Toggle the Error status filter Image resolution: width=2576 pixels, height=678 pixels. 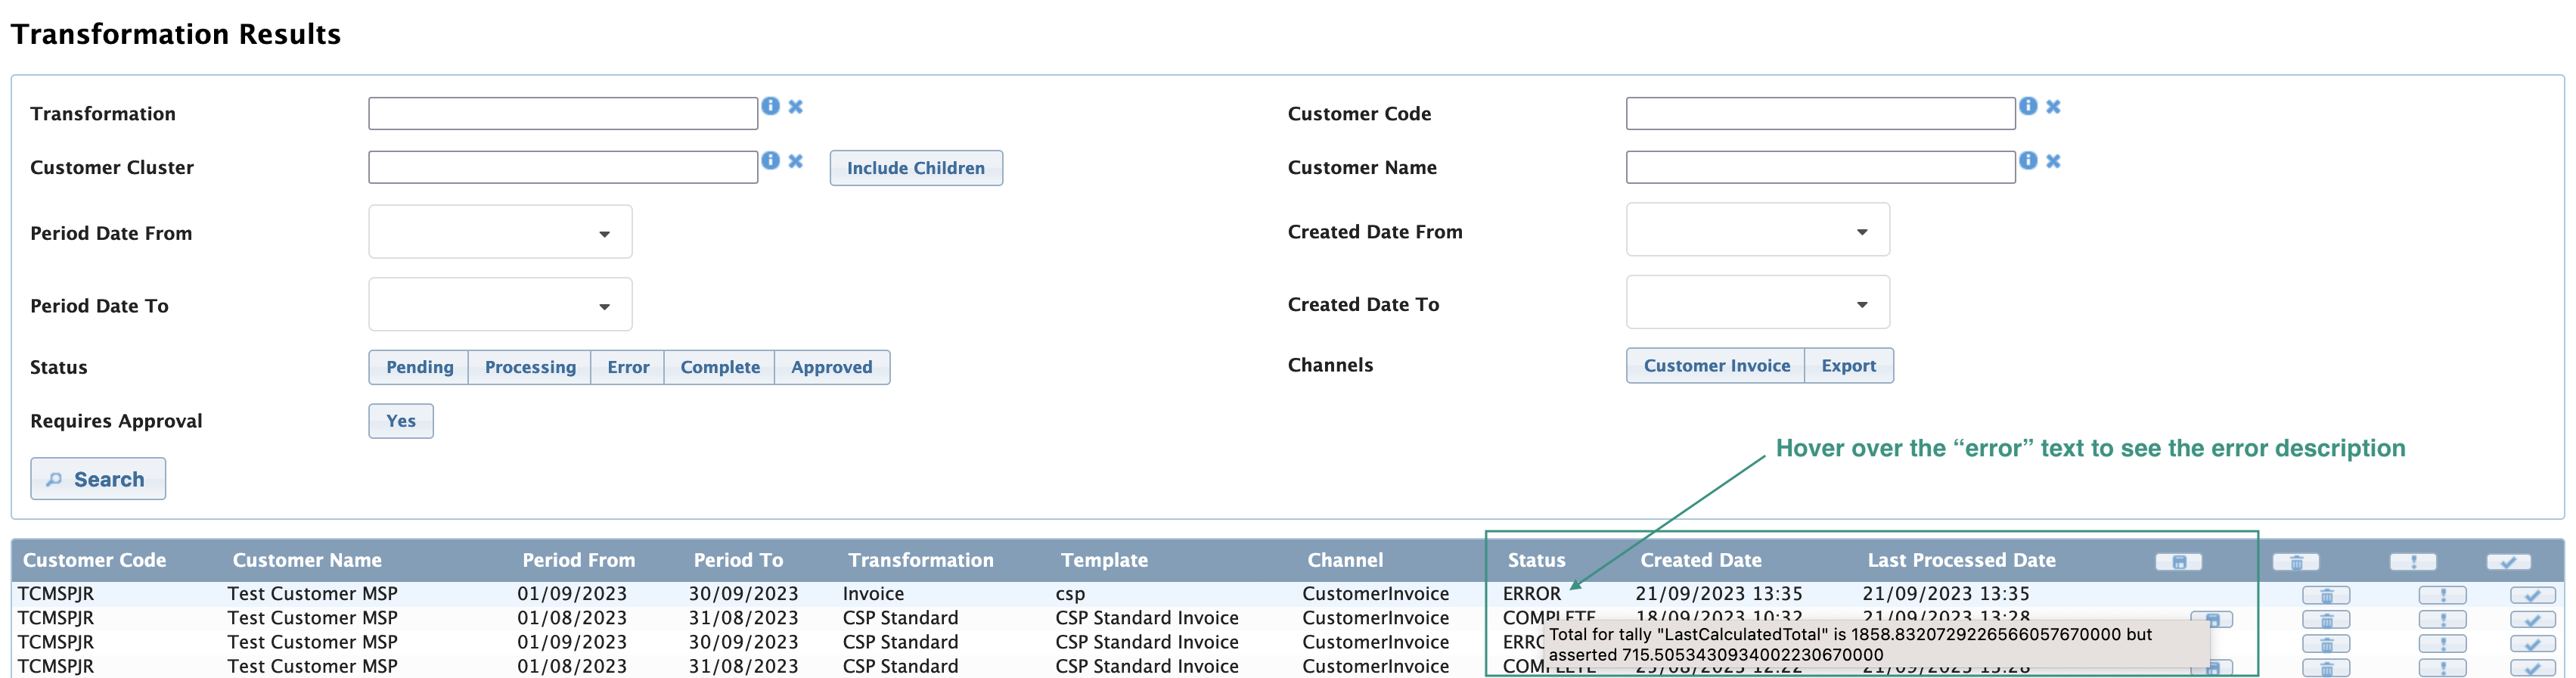(628, 367)
